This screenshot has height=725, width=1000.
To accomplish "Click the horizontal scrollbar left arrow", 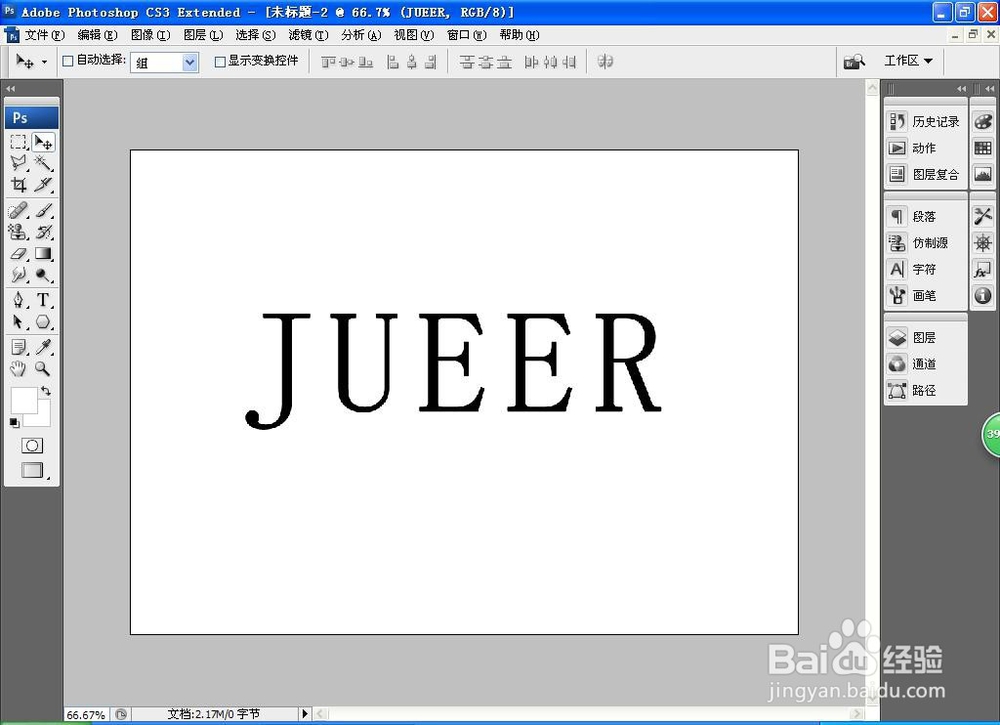I will [x=320, y=714].
